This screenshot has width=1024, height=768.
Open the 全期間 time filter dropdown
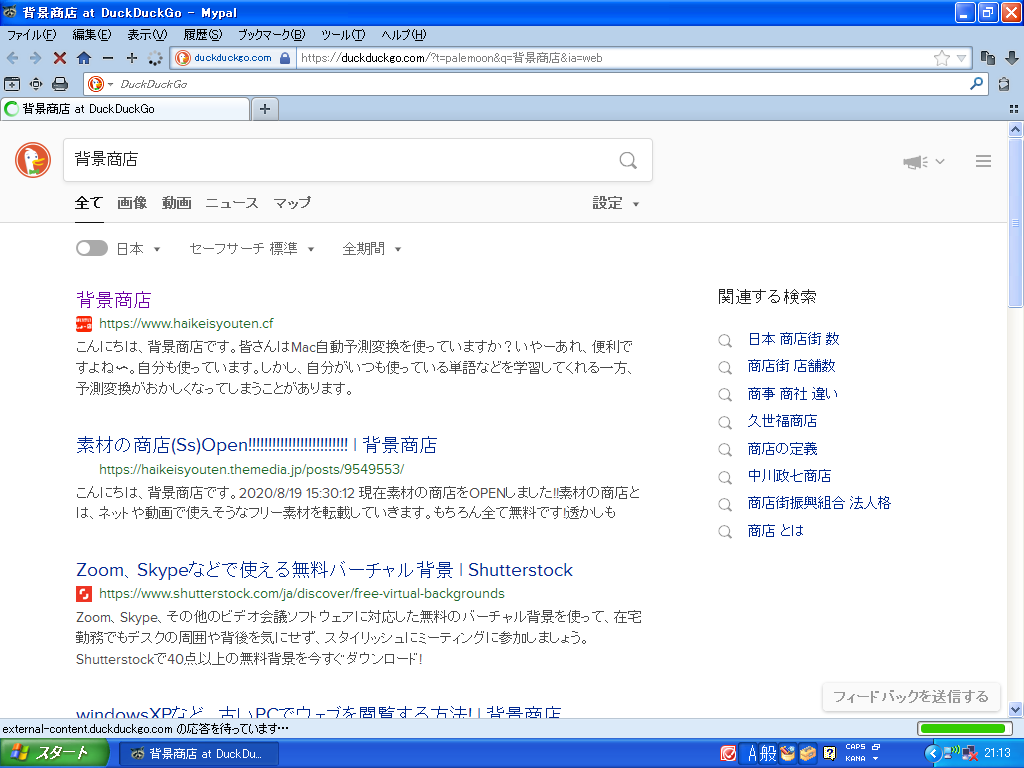(x=372, y=249)
